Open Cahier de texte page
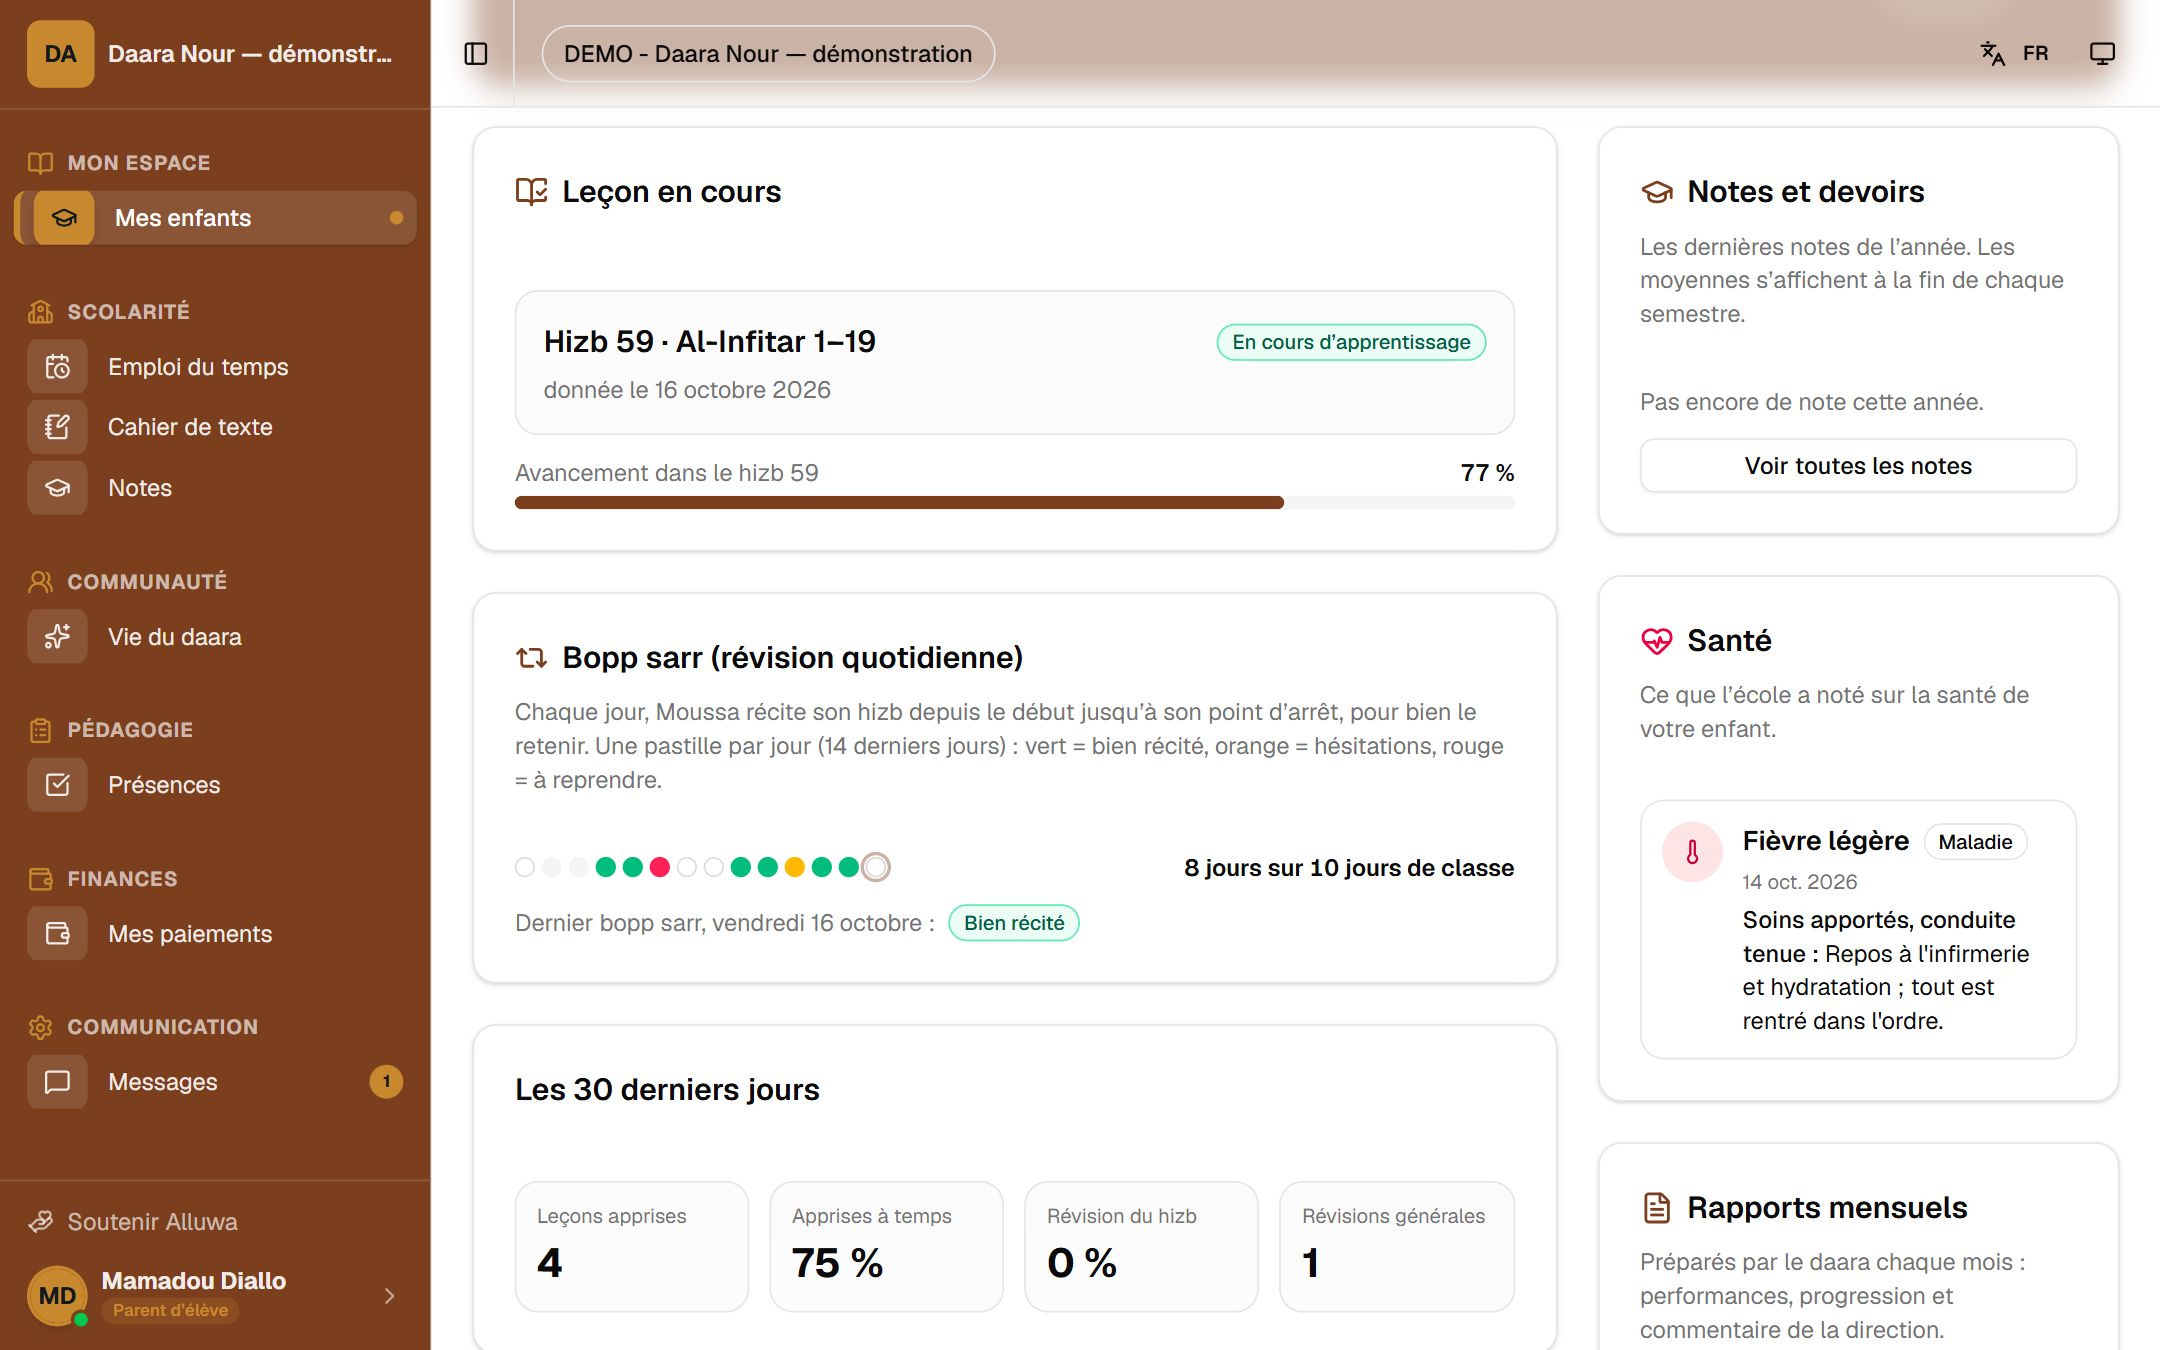The height and width of the screenshot is (1350, 2160). click(216, 427)
